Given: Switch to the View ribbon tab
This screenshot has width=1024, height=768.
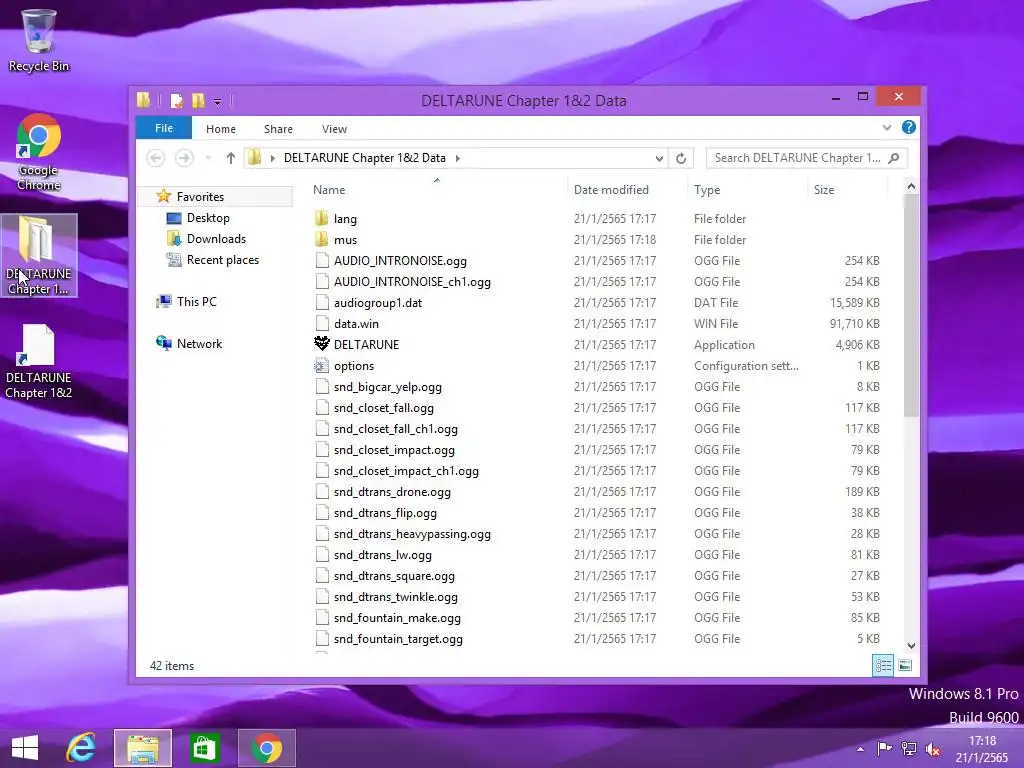Looking at the screenshot, I should tap(334, 129).
